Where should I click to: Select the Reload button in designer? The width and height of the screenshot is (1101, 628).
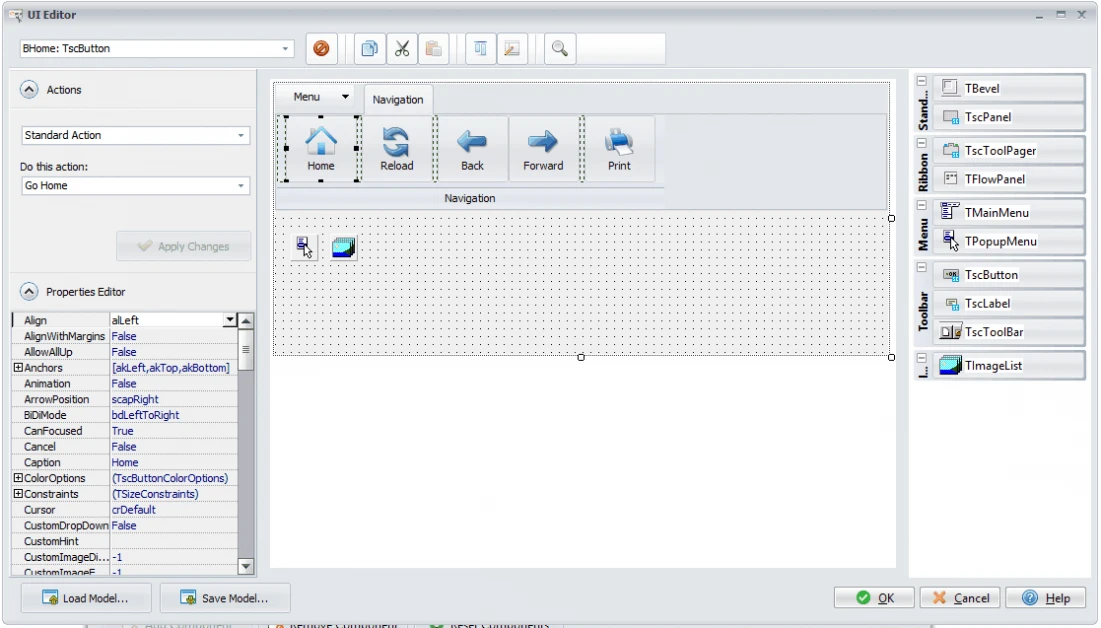point(396,149)
